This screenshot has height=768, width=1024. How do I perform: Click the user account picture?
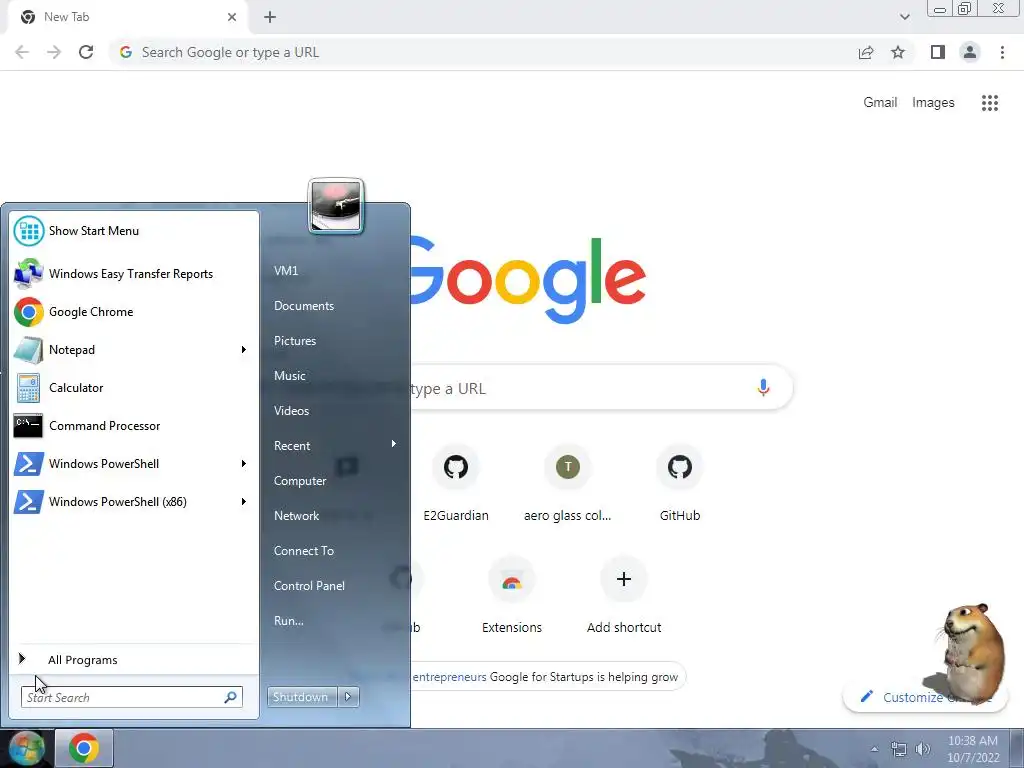tap(336, 206)
